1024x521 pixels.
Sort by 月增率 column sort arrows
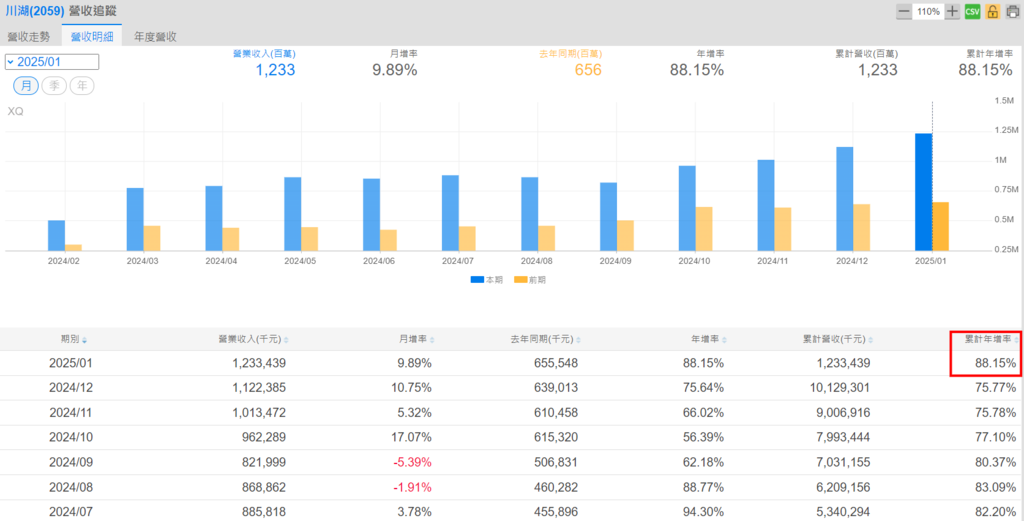tap(432, 340)
